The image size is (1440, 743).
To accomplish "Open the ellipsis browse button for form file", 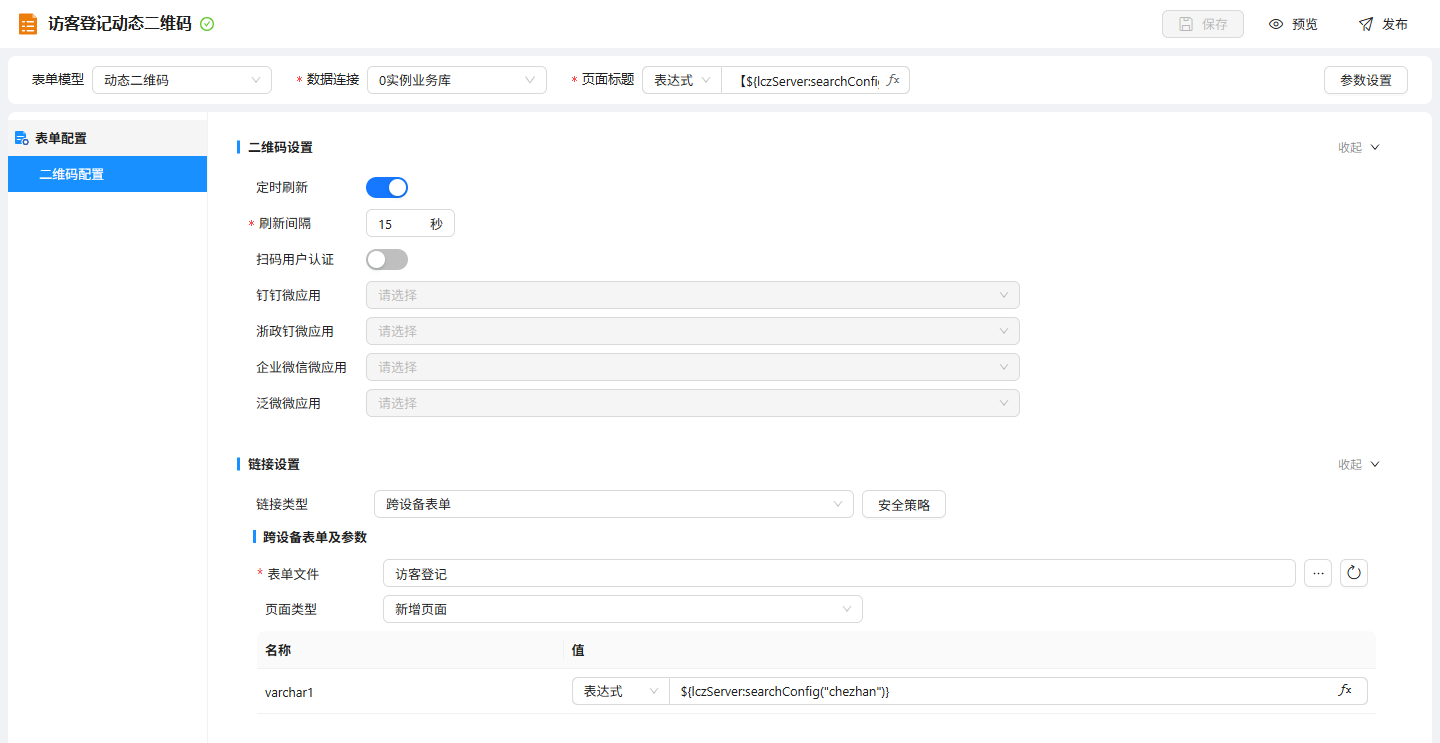I will click(1318, 573).
